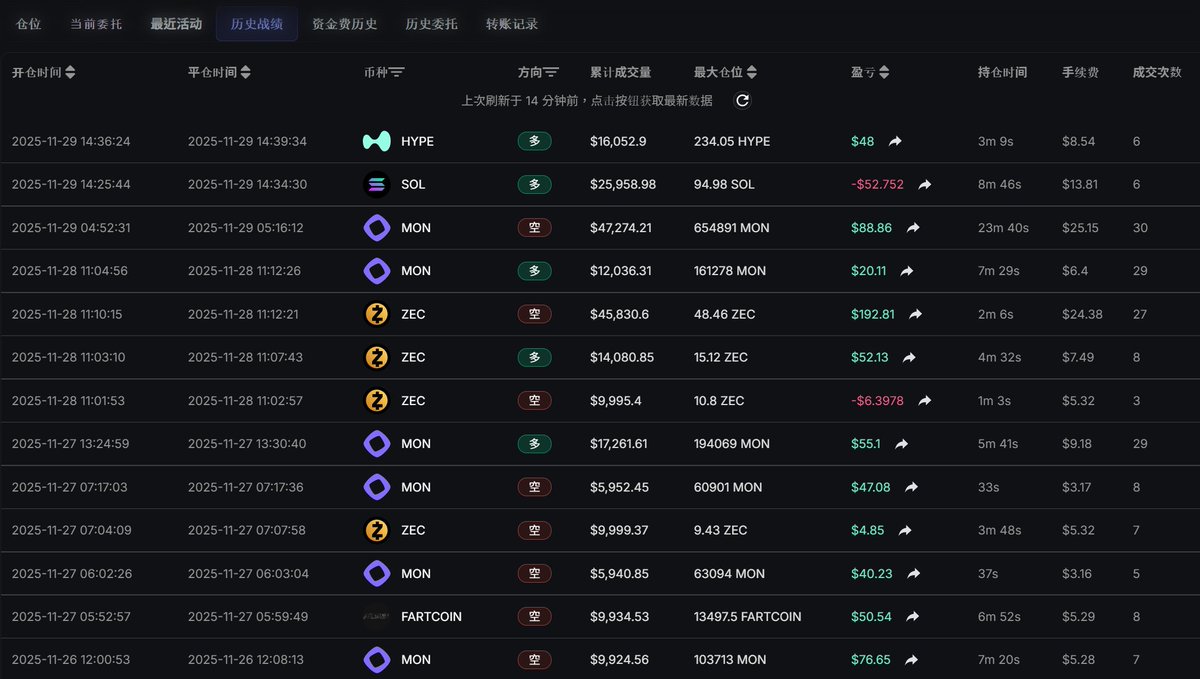The image size is (1200, 679).
Task: Toggle sorting on the 盈亏 column
Action: point(883,71)
